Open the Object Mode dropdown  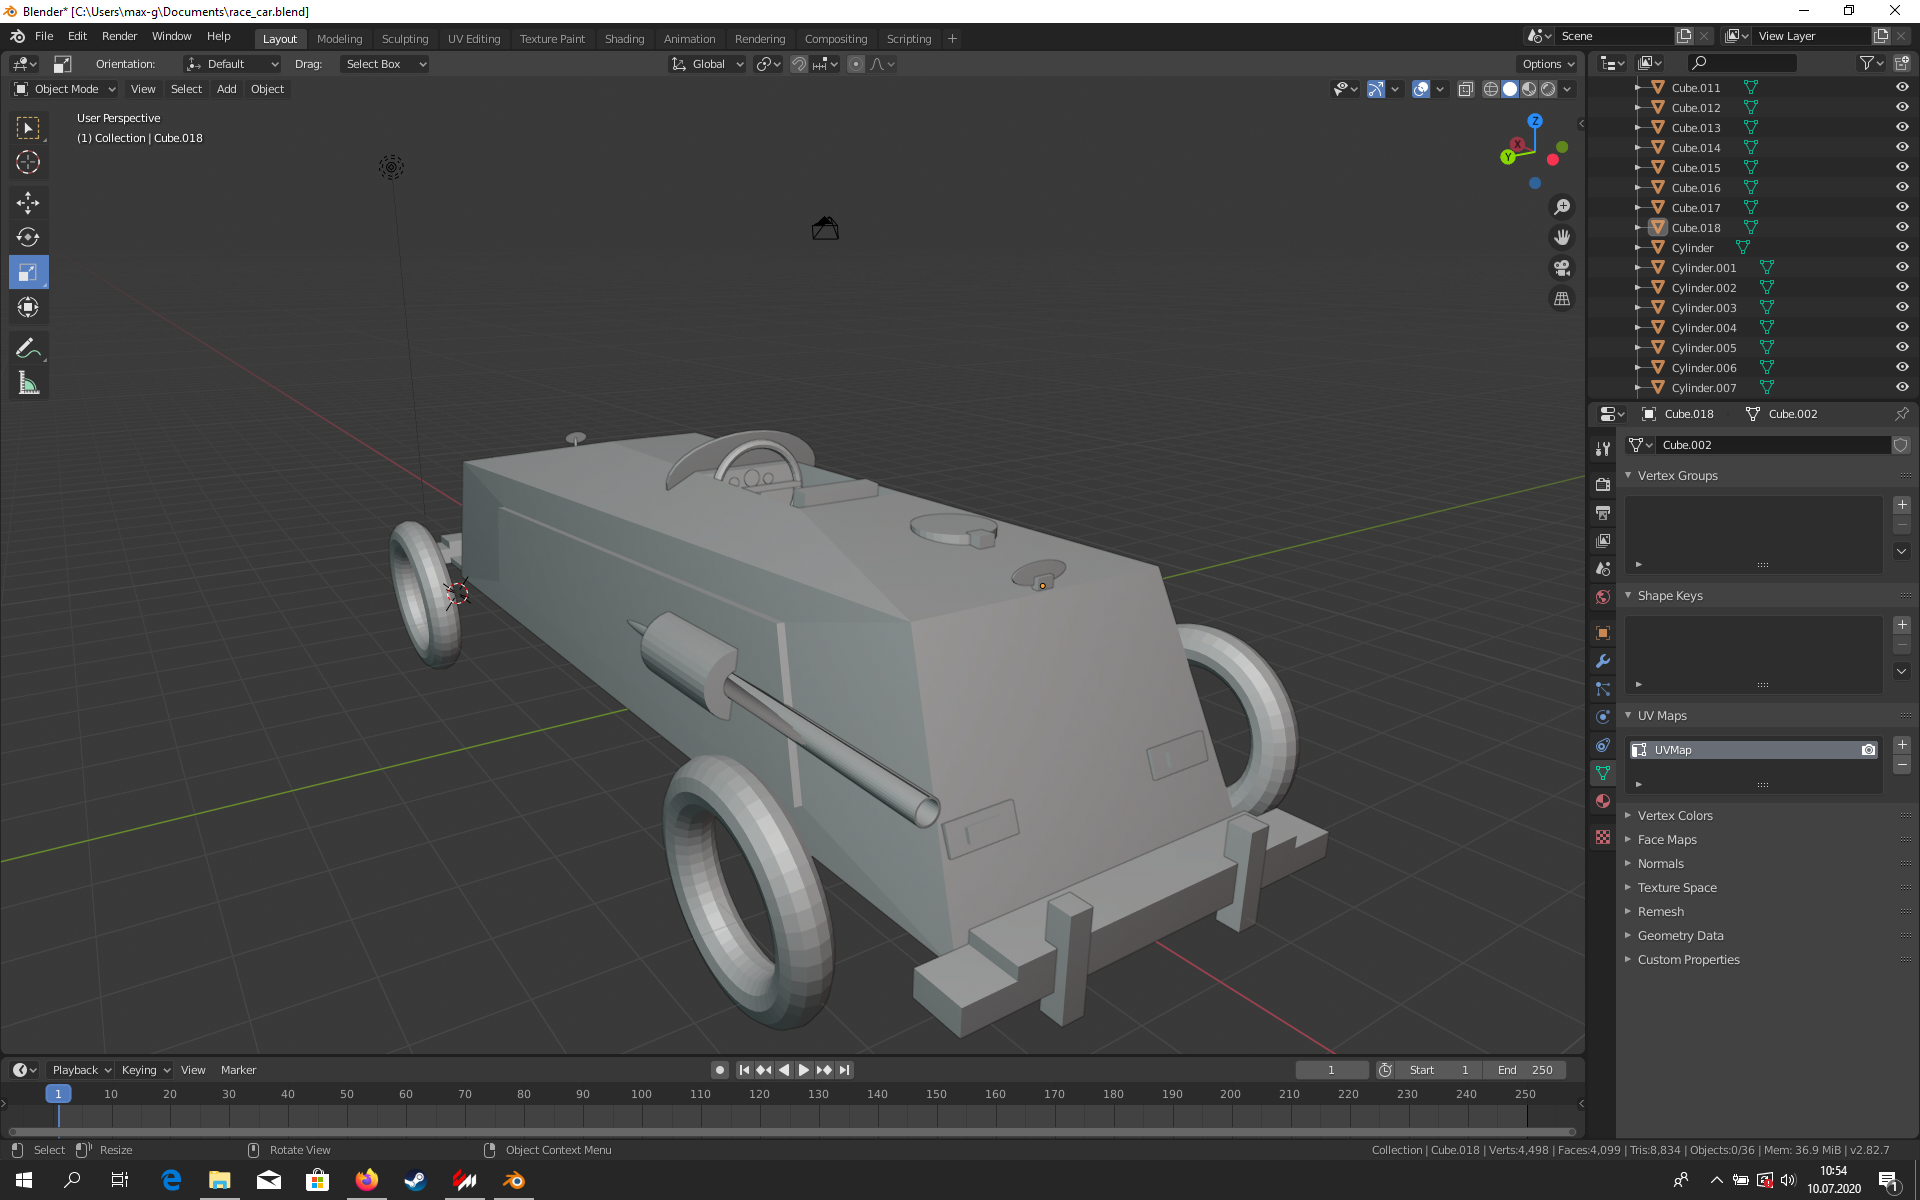point(65,89)
